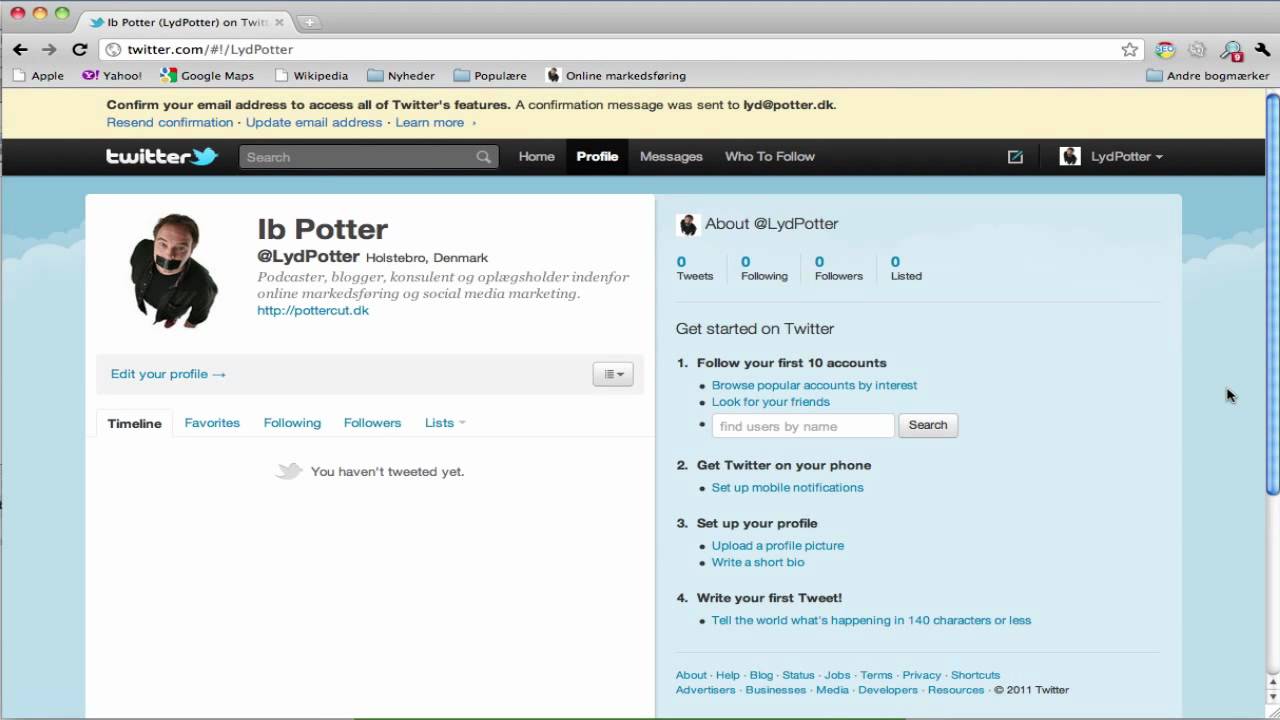Open Yahoo! bookmark
This screenshot has width=1280, height=720.
point(112,75)
